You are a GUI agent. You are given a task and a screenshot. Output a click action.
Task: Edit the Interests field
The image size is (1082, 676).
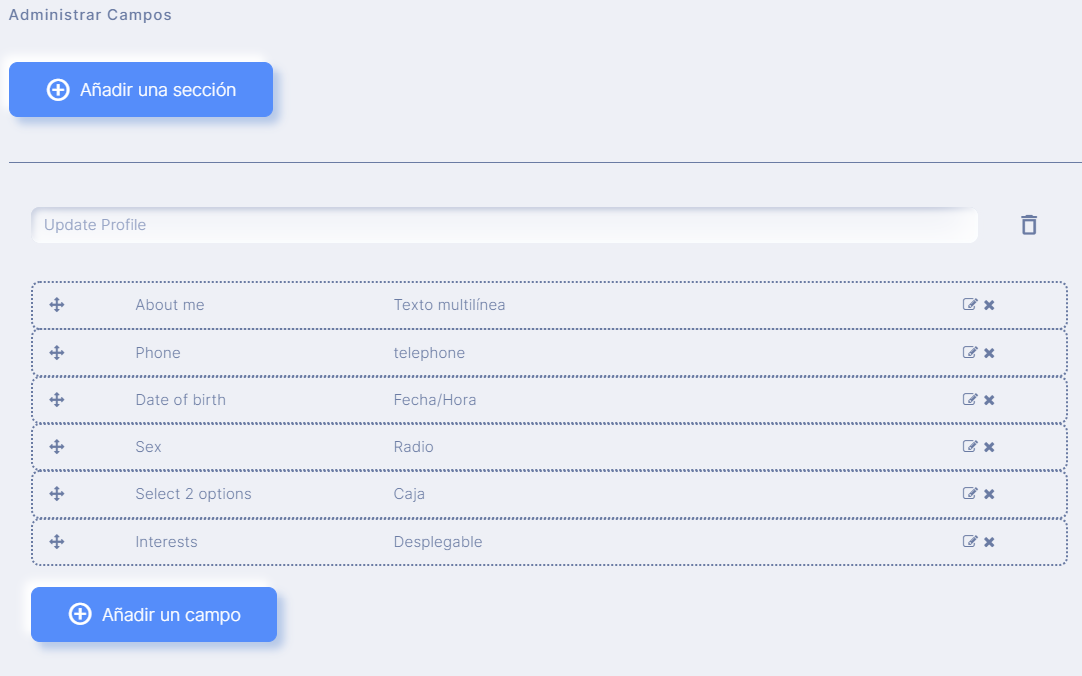point(970,541)
